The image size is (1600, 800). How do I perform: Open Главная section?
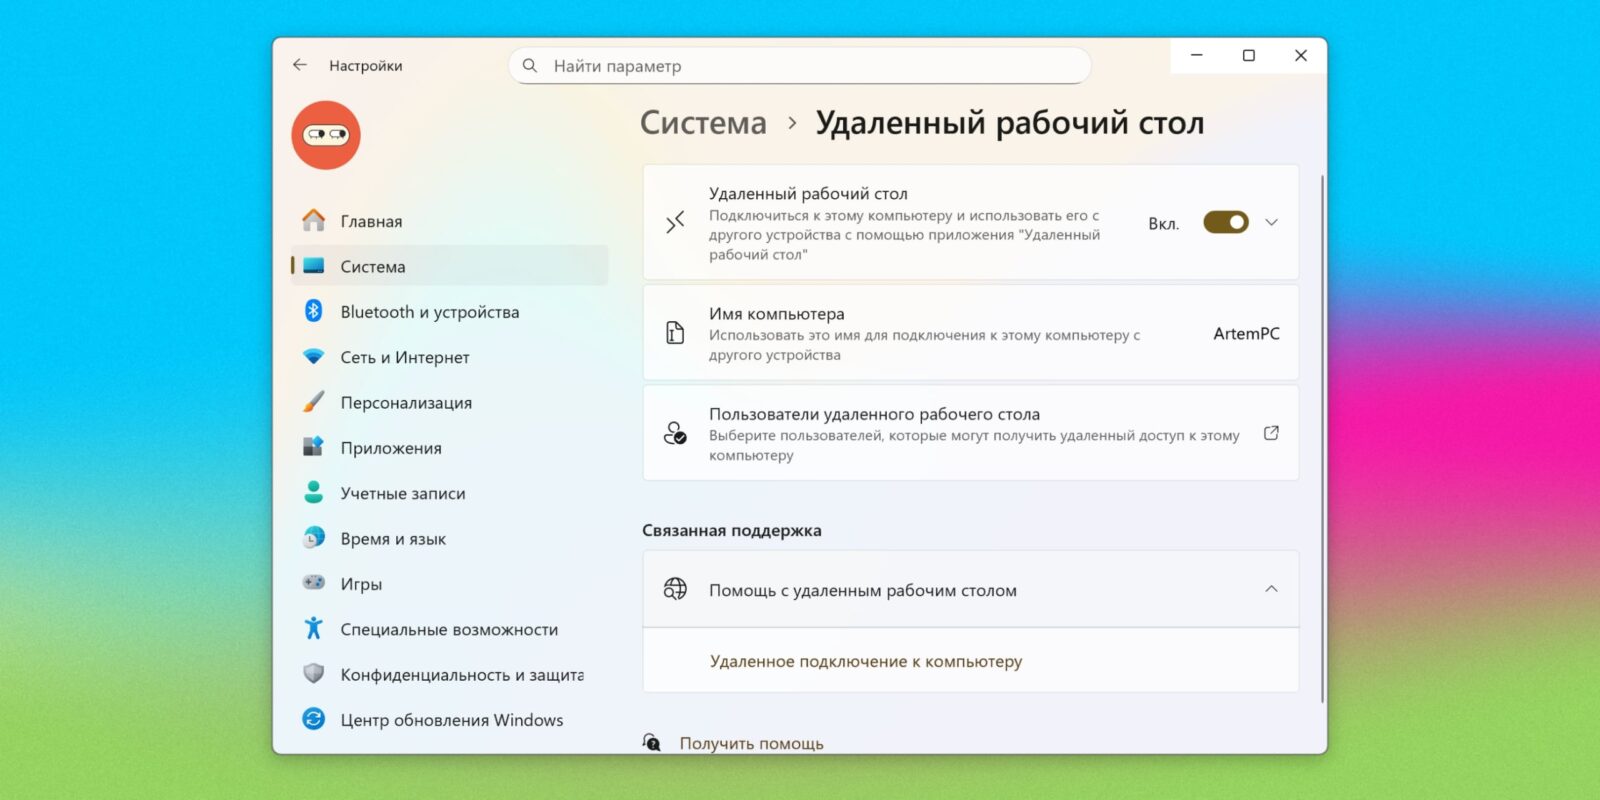pyautogui.click(x=449, y=221)
